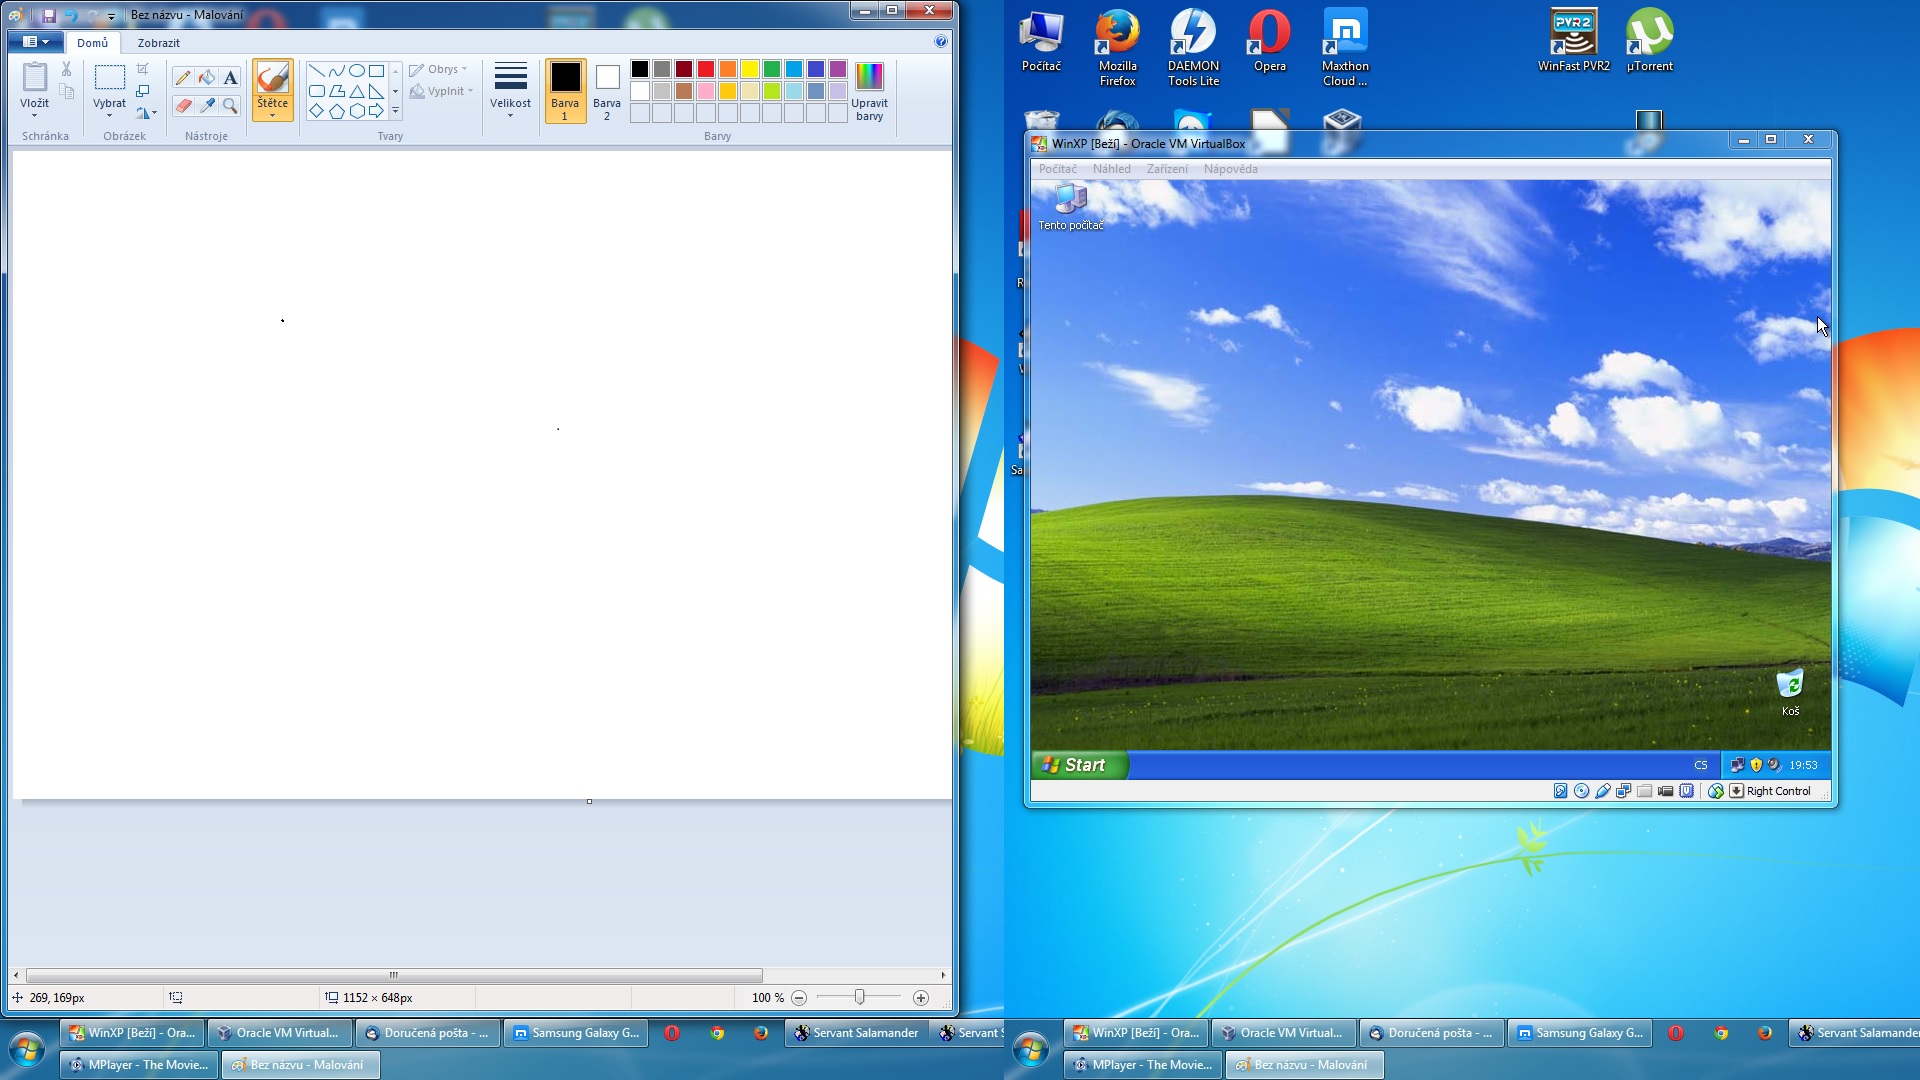Activate the Text tool in Paint

[230, 77]
